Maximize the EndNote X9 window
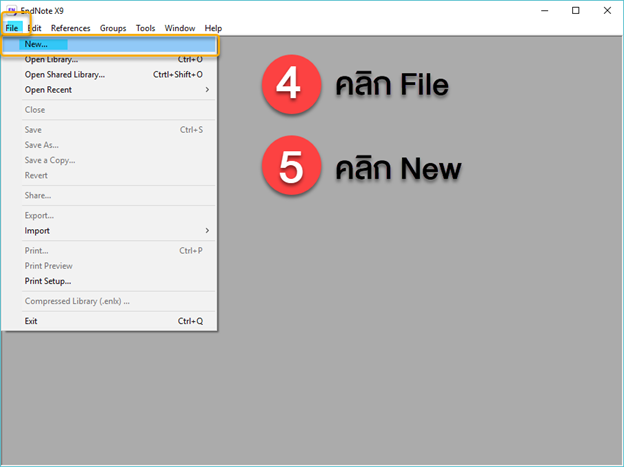624x467 pixels. coord(575,10)
